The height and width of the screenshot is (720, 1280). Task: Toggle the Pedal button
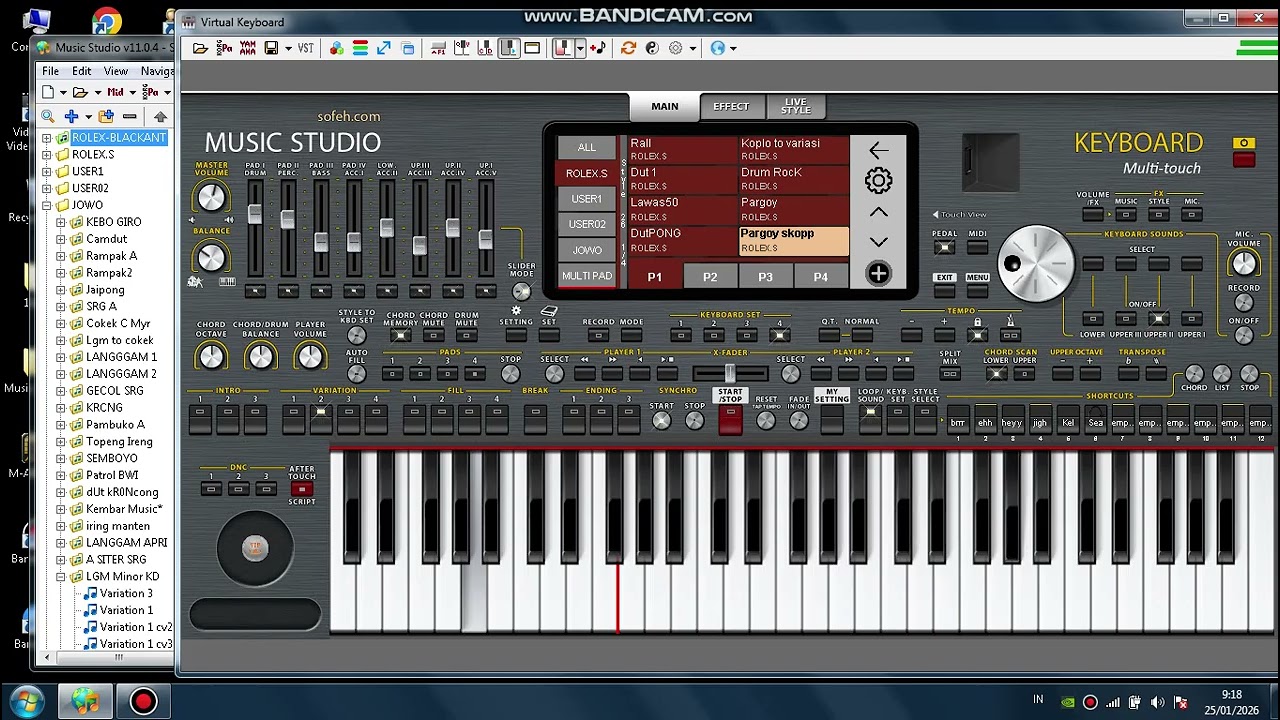click(x=944, y=248)
